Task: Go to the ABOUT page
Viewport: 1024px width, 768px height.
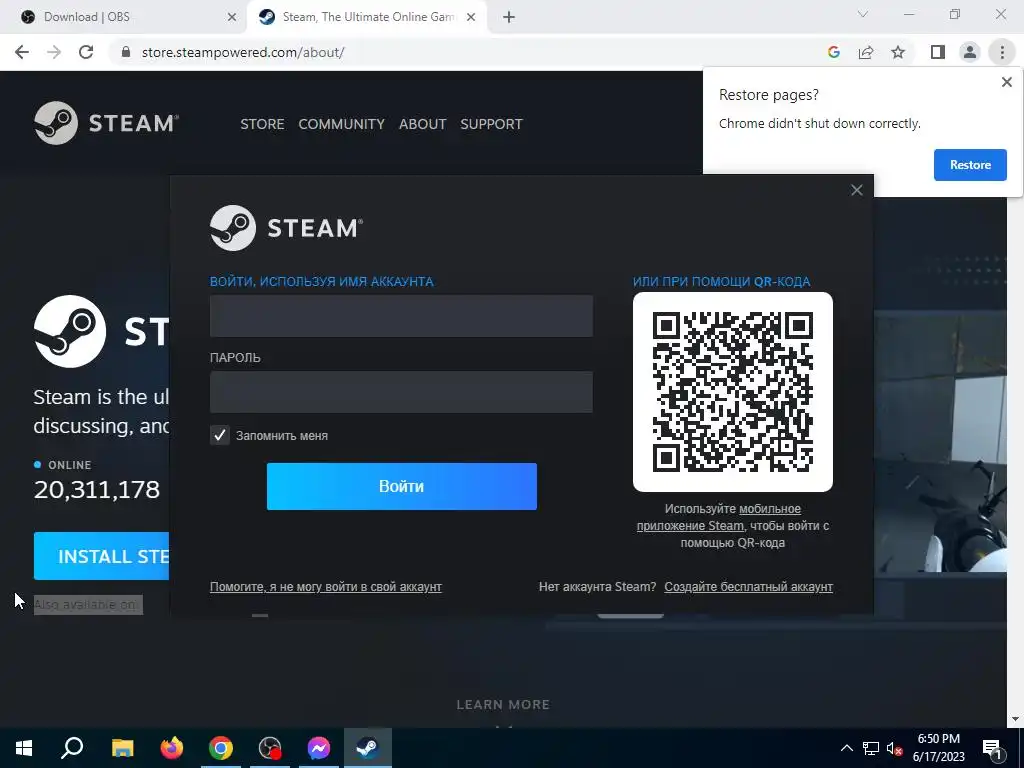Action: point(423,124)
